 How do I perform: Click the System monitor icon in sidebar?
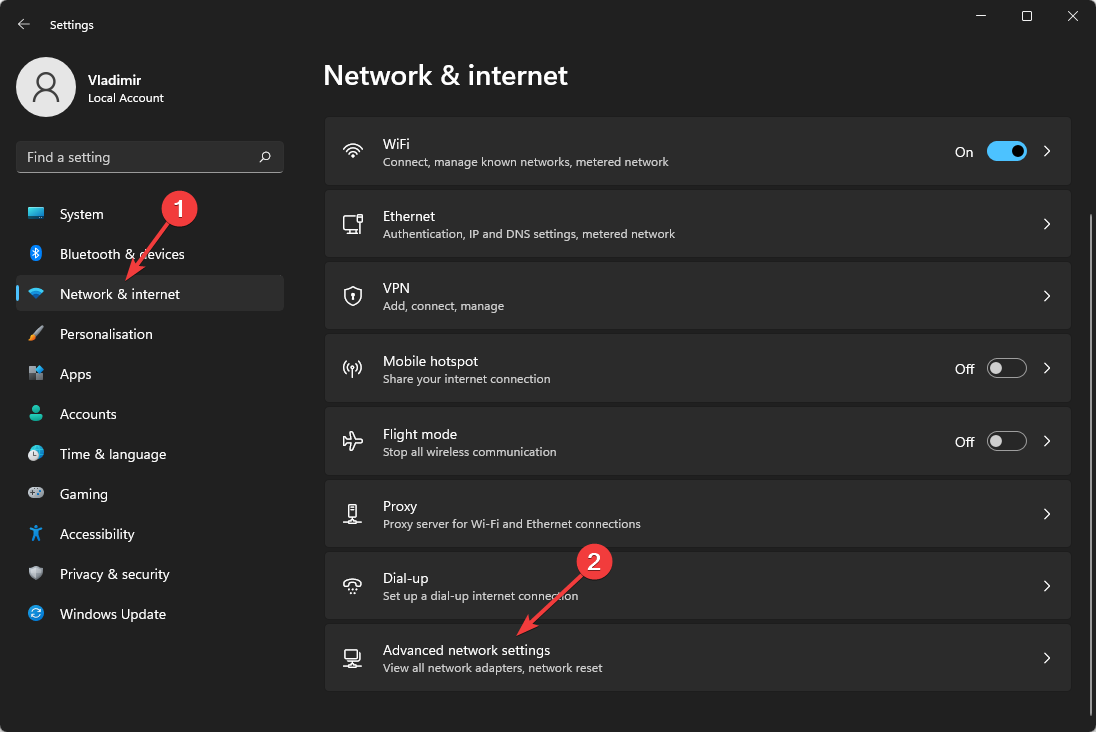coord(36,214)
